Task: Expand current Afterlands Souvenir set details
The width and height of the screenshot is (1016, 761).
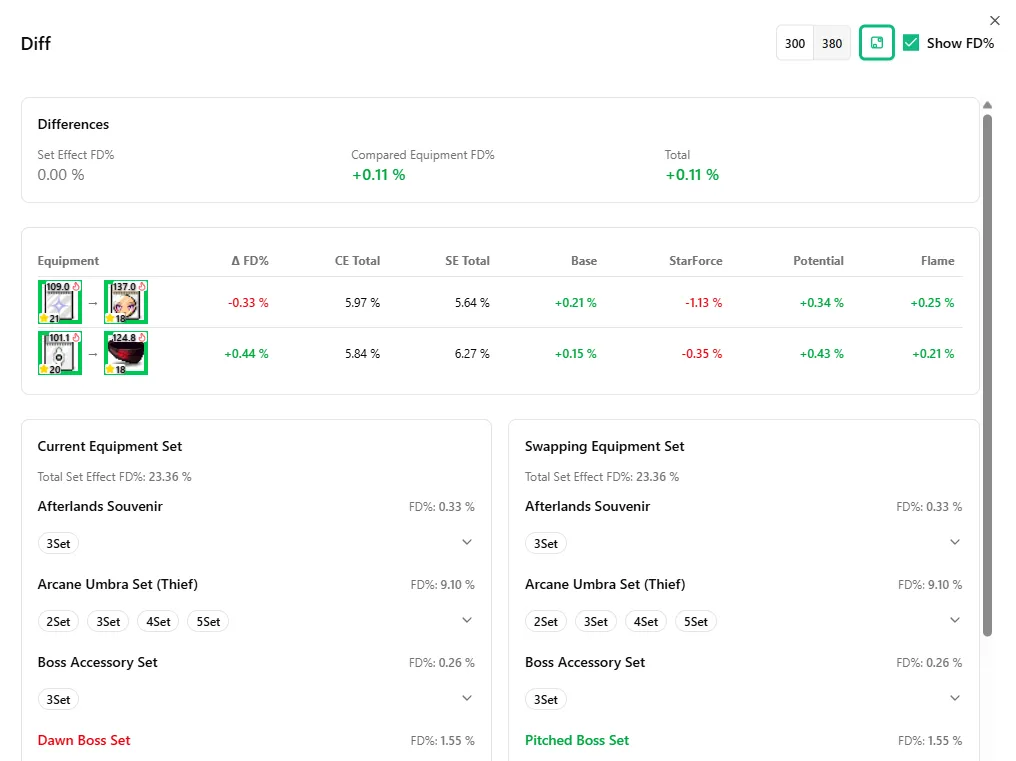Action: coord(467,542)
